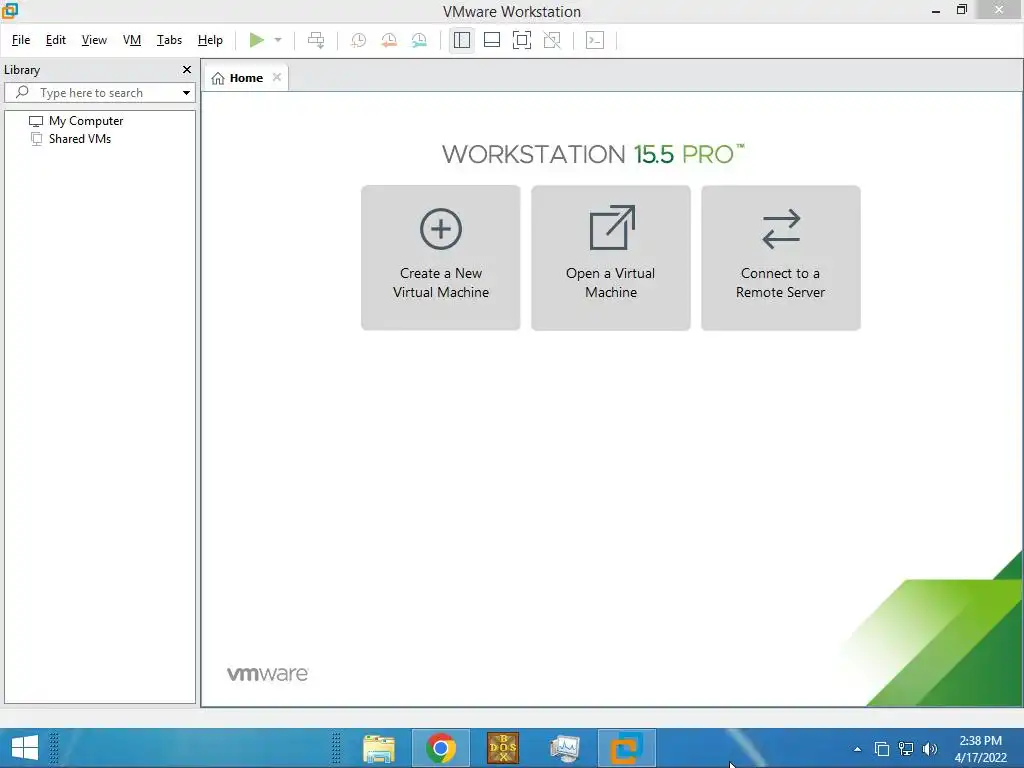Open the Tabs menu
This screenshot has width=1024, height=768.
(x=169, y=40)
